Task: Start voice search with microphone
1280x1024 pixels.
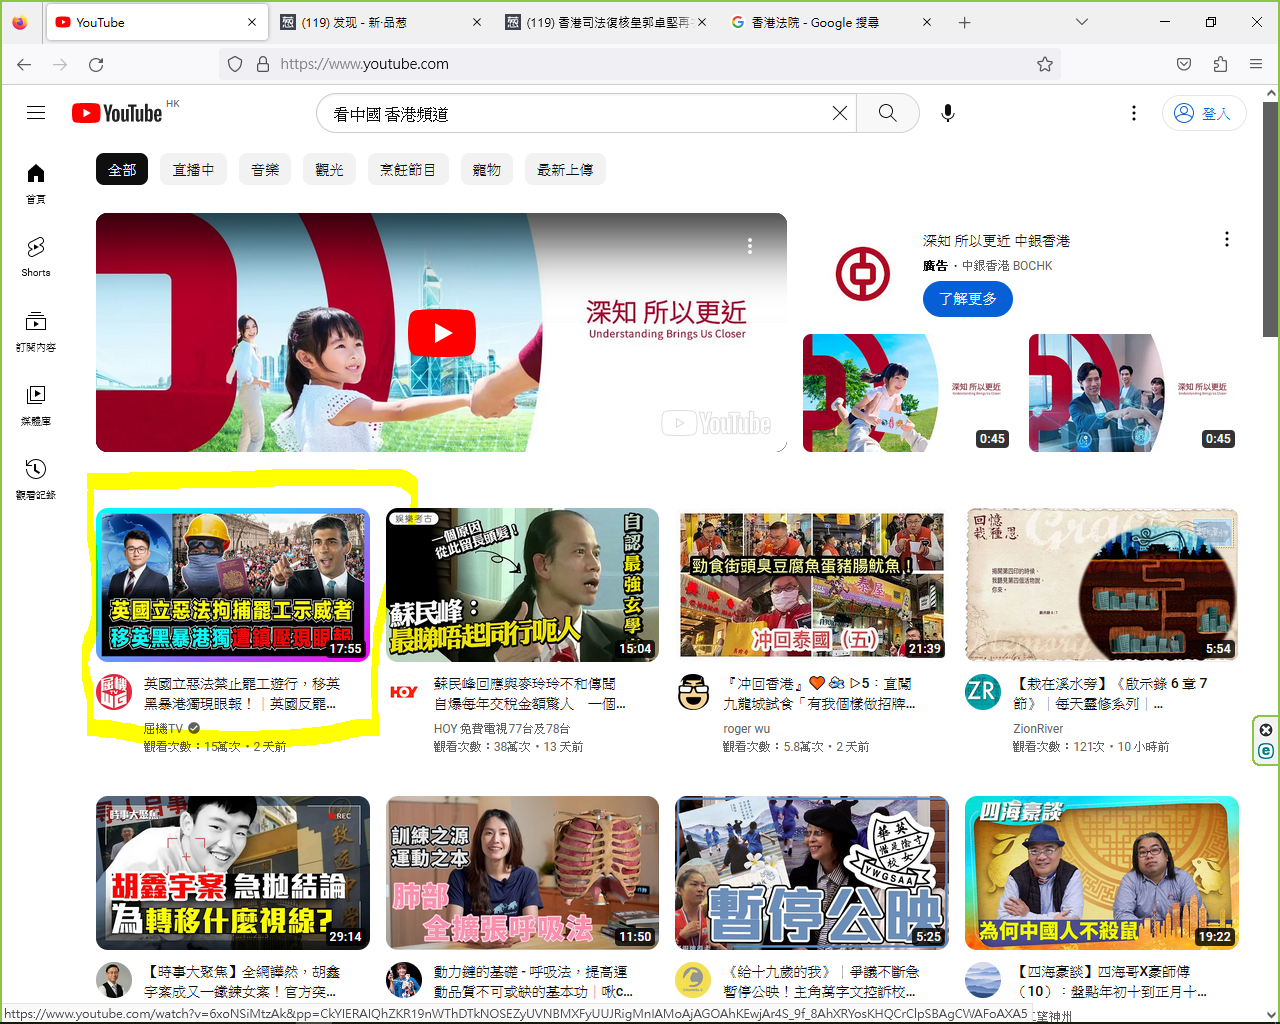Action: [948, 113]
